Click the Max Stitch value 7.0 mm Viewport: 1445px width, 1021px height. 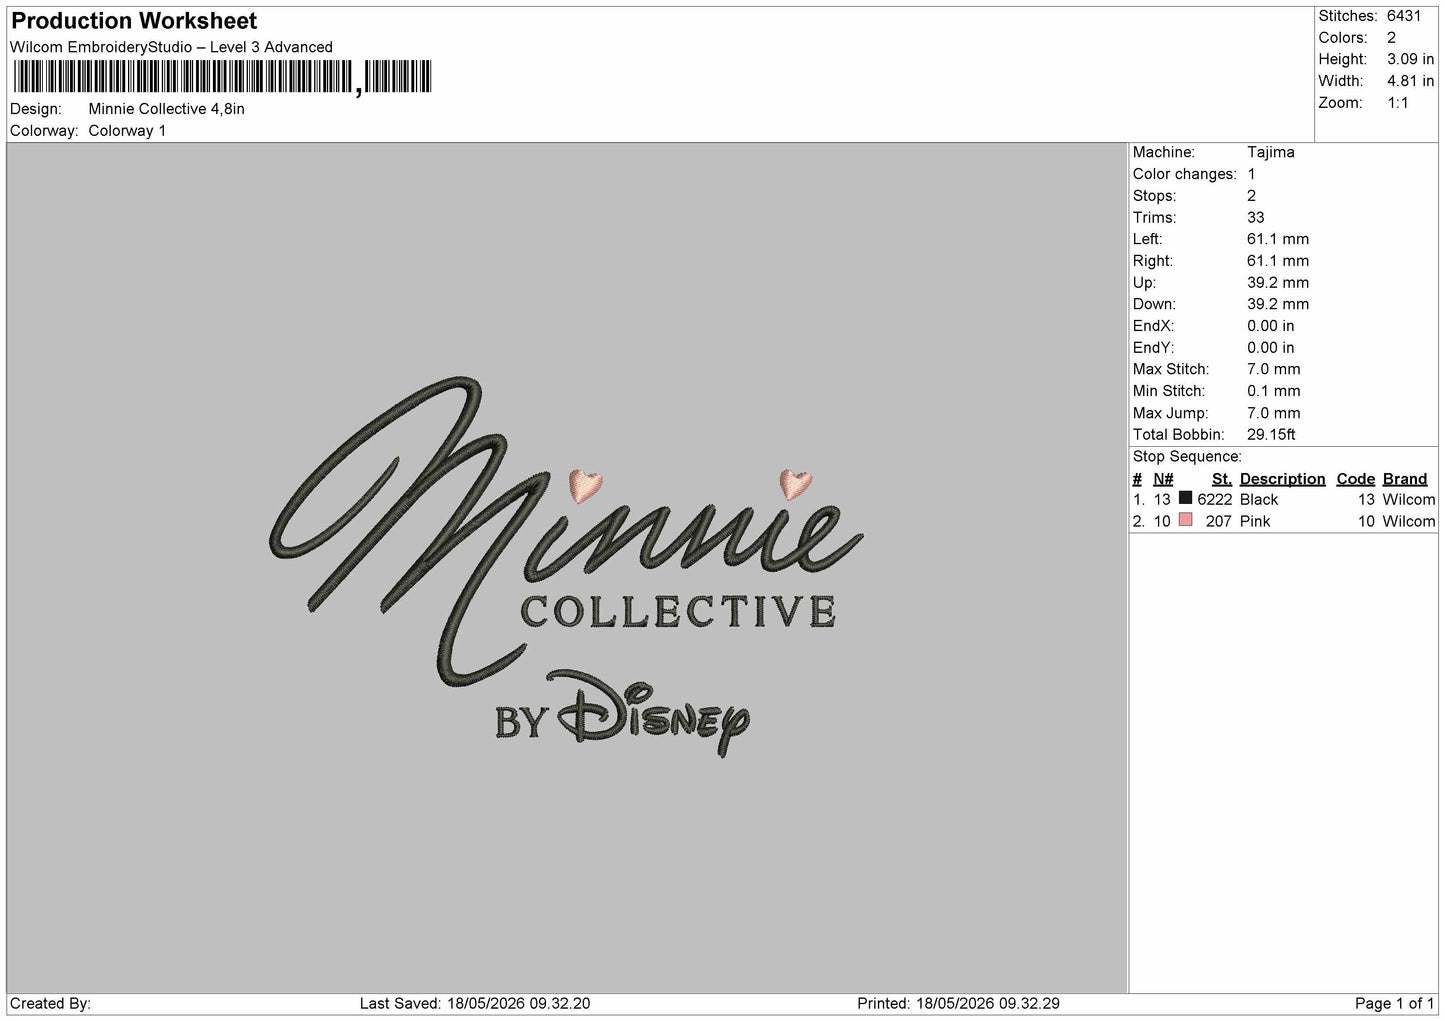tap(1273, 369)
